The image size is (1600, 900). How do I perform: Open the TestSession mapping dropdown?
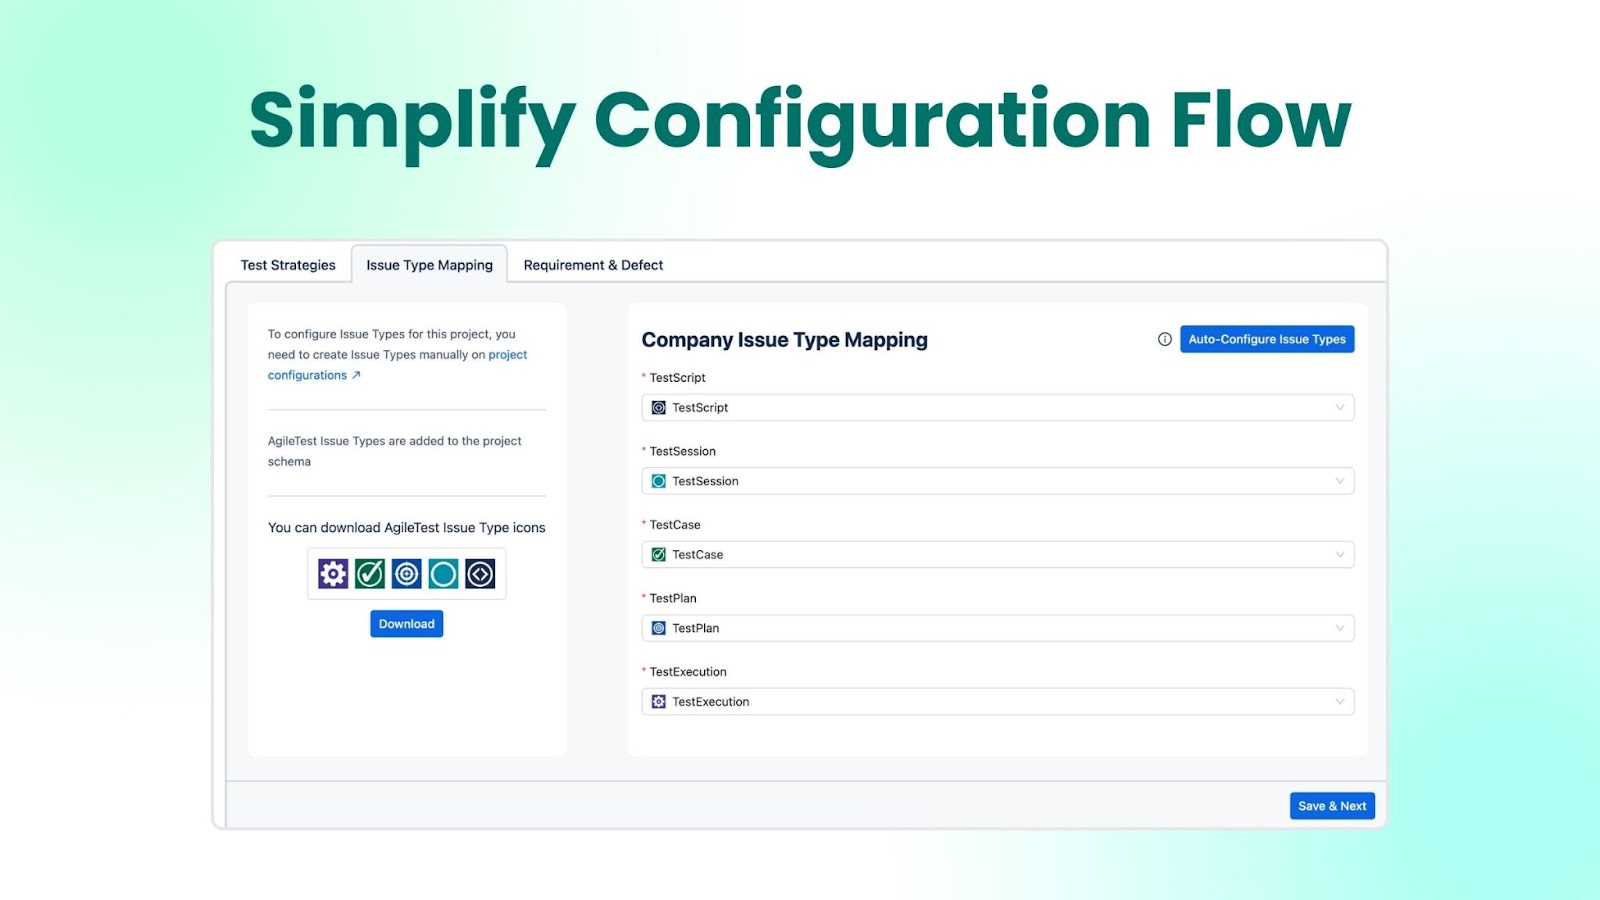tap(998, 481)
